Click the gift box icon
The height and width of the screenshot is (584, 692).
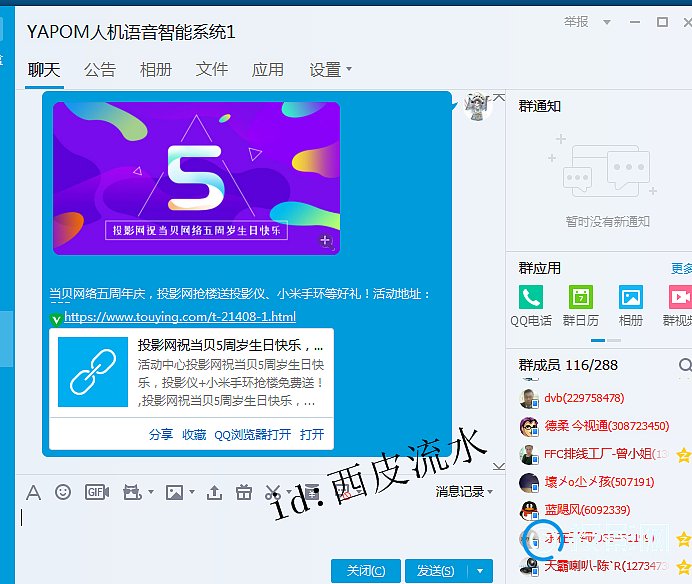(x=244, y=492)
